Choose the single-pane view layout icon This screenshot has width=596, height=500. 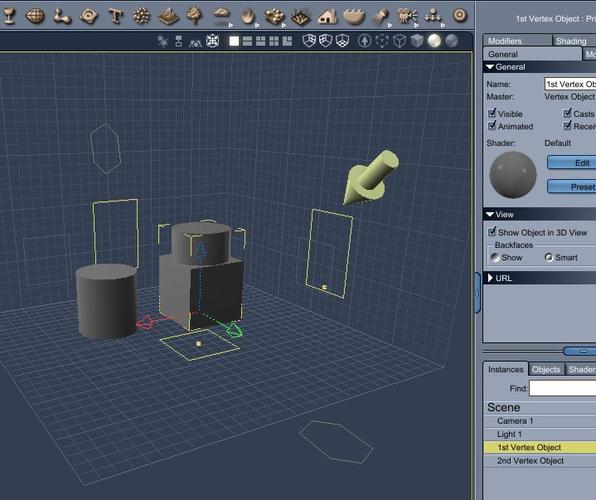coord(234,41)
